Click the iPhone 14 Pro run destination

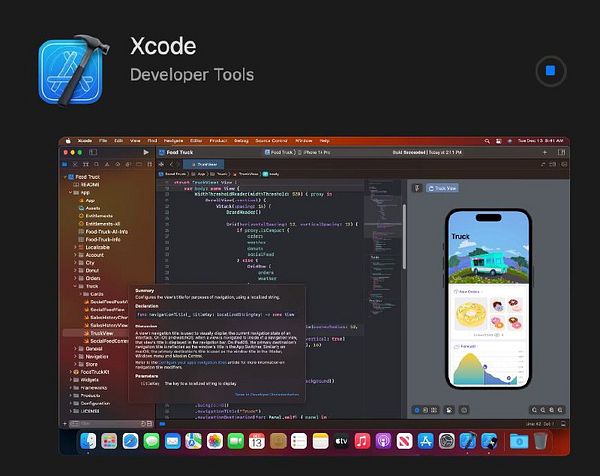(x=314, y=152)
